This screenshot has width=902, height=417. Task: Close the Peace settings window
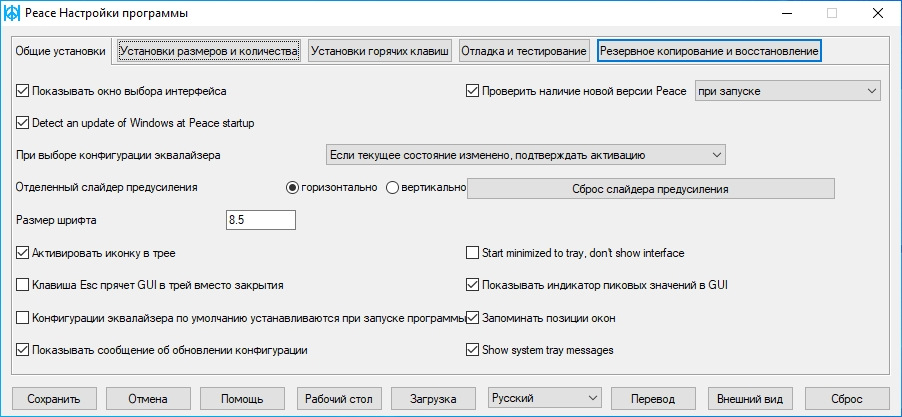877,13
